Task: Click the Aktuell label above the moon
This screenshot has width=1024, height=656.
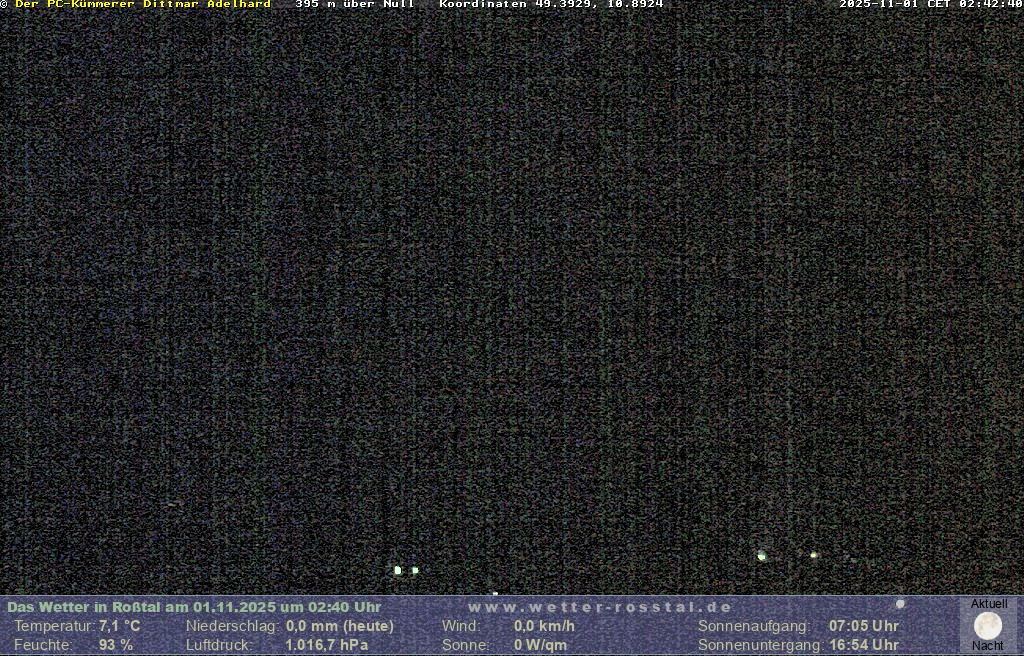Action: click(x=989, y=604)
